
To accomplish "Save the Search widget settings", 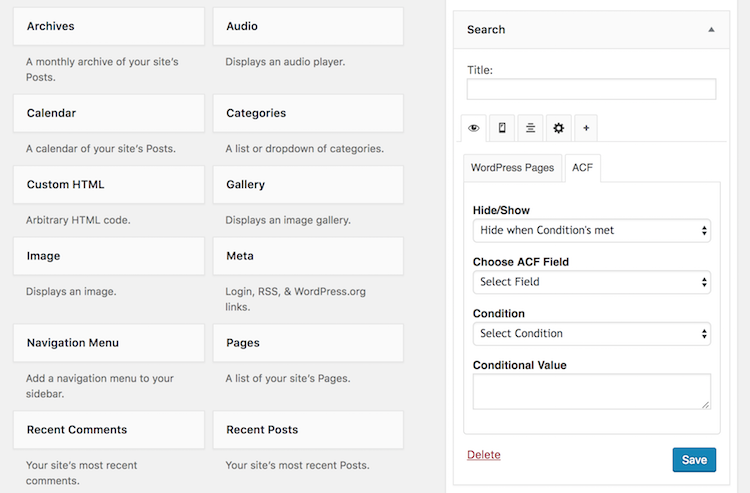I will [694, 460].
